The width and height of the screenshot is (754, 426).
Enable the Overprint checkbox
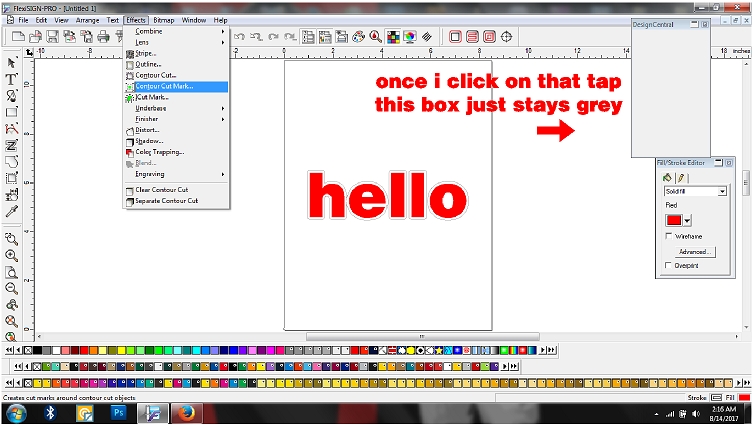(x=668, y=265)
